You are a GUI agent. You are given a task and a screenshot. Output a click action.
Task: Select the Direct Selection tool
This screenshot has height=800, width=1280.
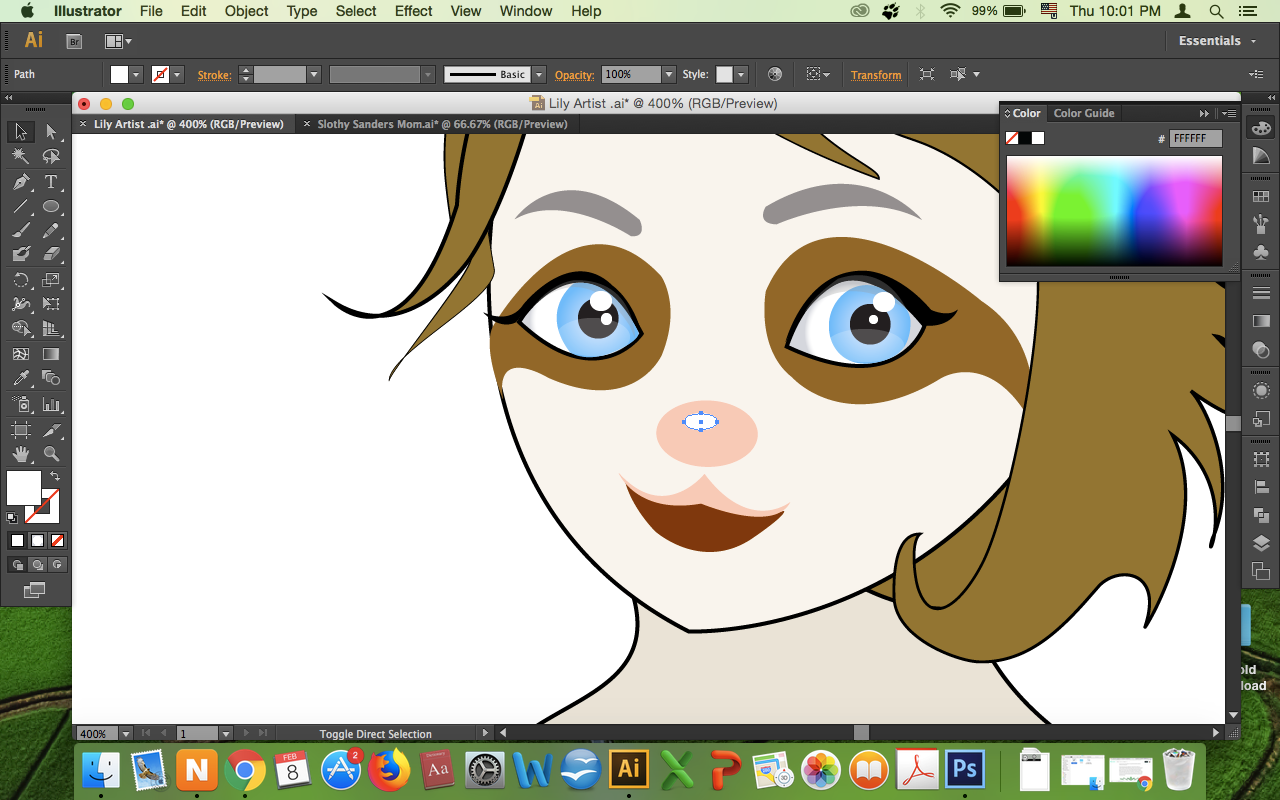pos(51,132)
